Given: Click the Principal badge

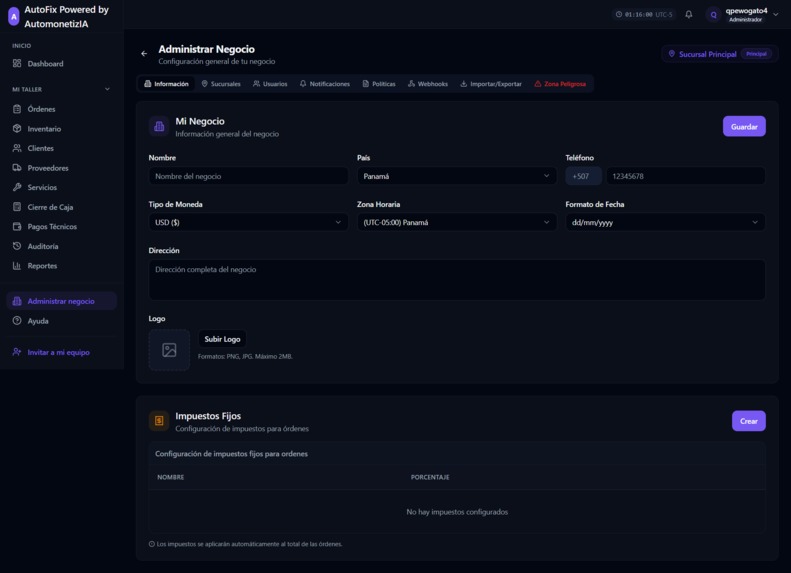Looking at the screenshot, I should [756, 54].
